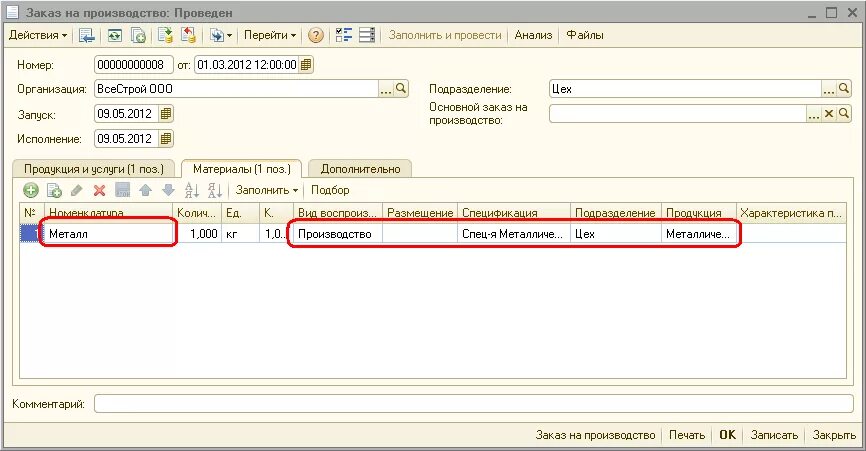Click the red delete row icon
866x451 pixels.
[x=99, y=190]
